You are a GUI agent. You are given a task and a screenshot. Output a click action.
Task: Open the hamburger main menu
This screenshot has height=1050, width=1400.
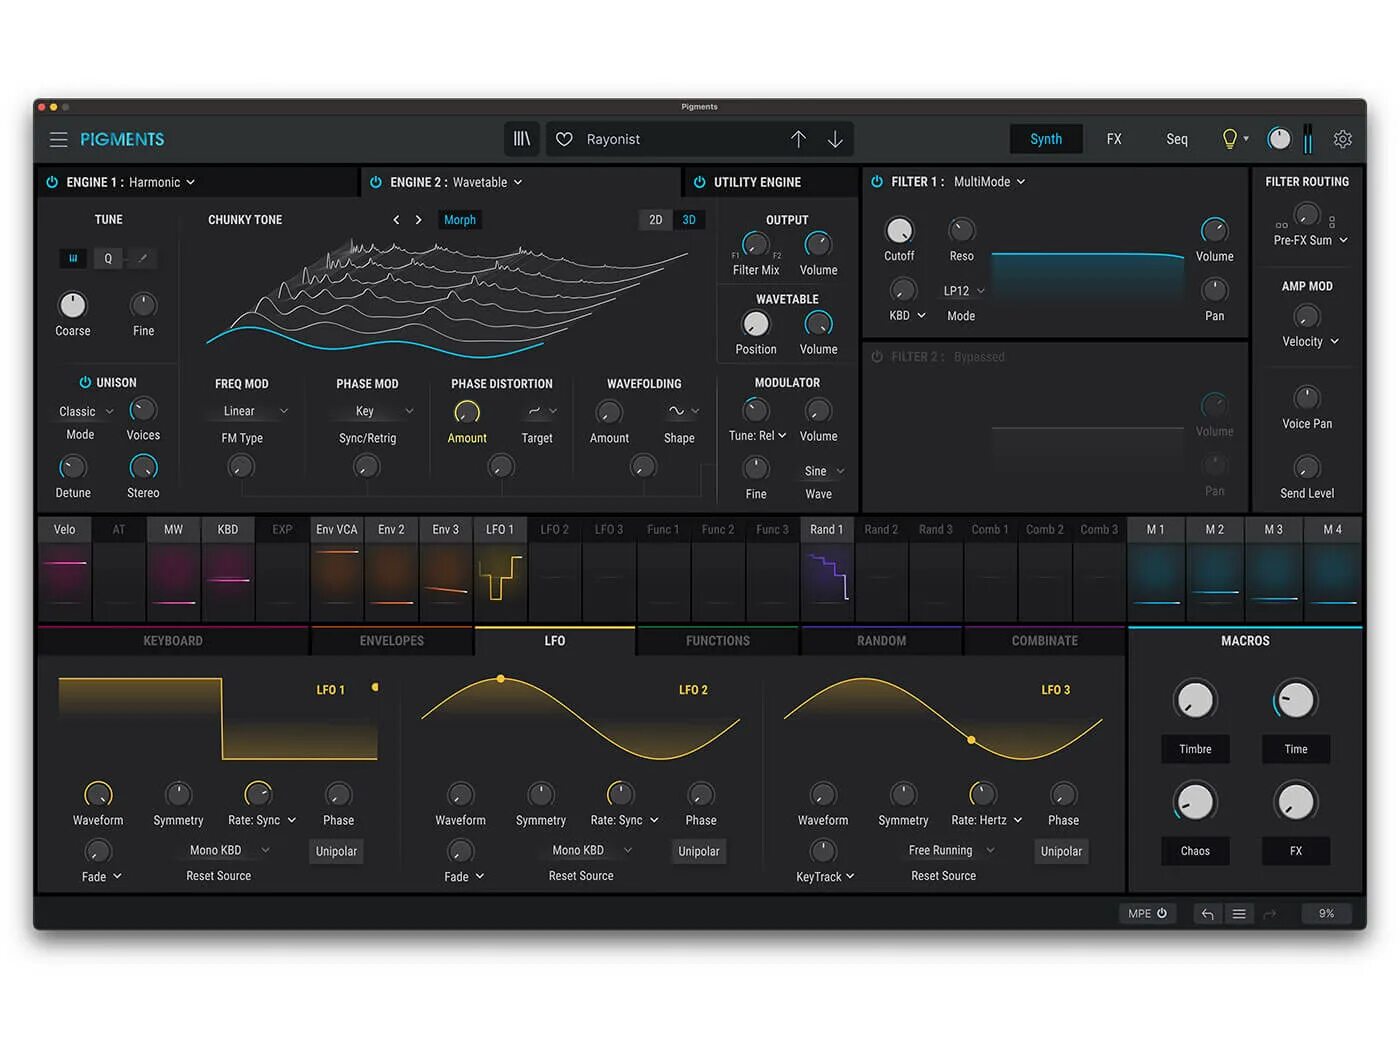click(x=59, y=139)
